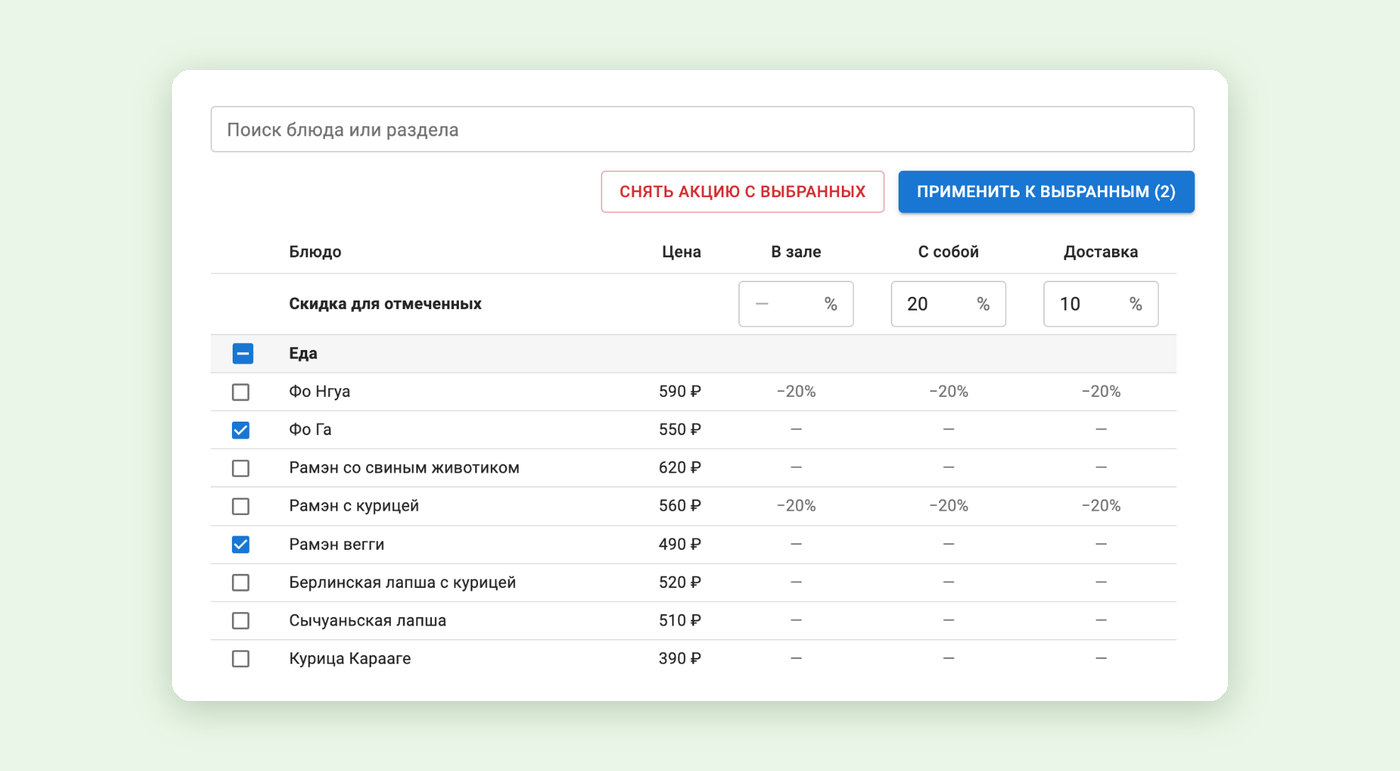Image resolution: width=1400 pixels, height=771 pixels.
Task: Click the 620 ₽ price cell
Action: pos(680,468)
